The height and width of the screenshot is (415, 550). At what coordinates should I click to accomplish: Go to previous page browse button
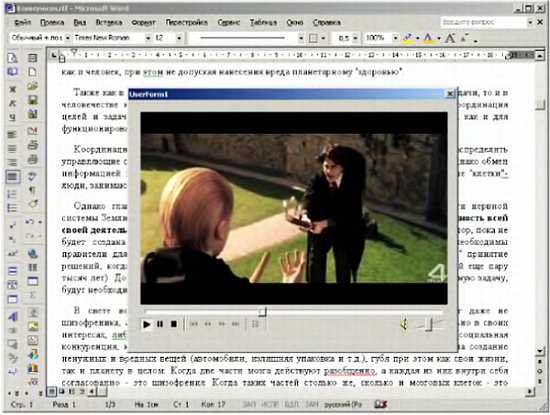(x=540, y=362)
